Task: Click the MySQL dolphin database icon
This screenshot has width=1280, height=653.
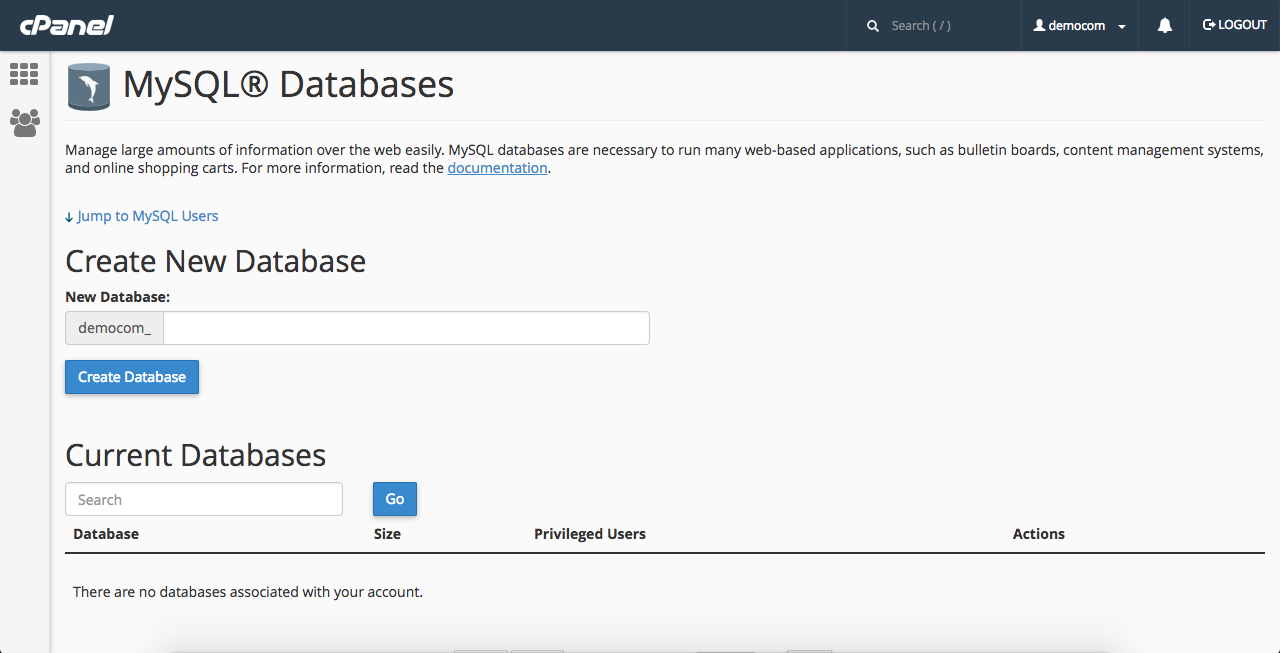Action: 88,86
